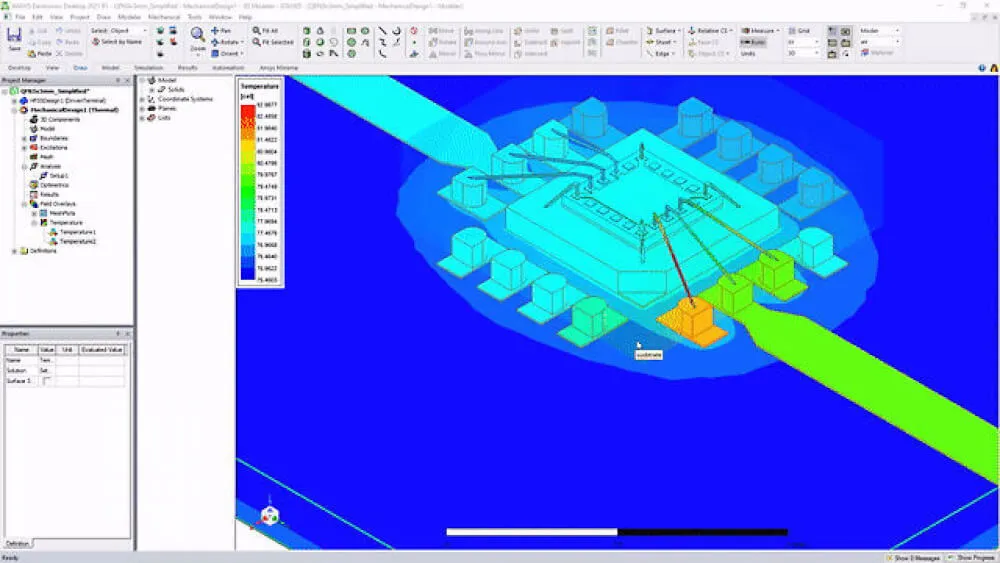The width and height of the screenshot is (1000, 563).
Task: Select the Pan tool
Action: (221, 31)
